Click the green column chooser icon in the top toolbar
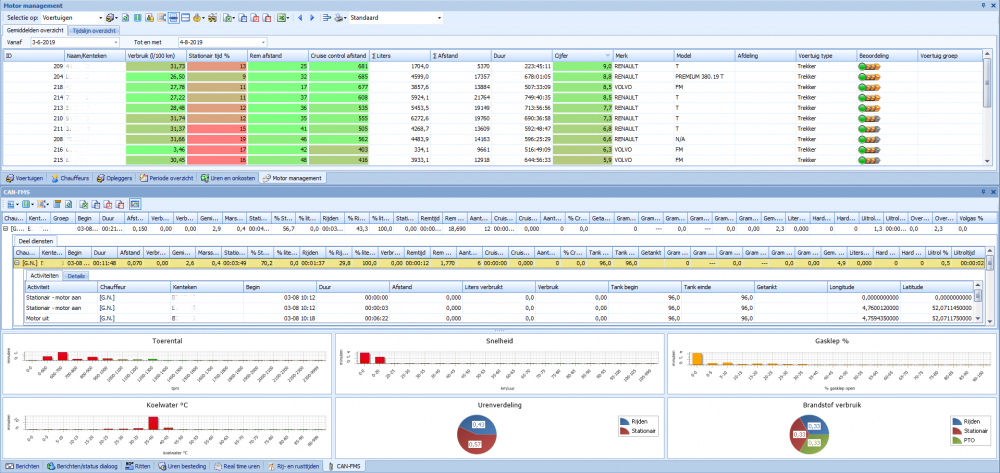This screenshot has width=1000, height=473. tap(138, 18)
